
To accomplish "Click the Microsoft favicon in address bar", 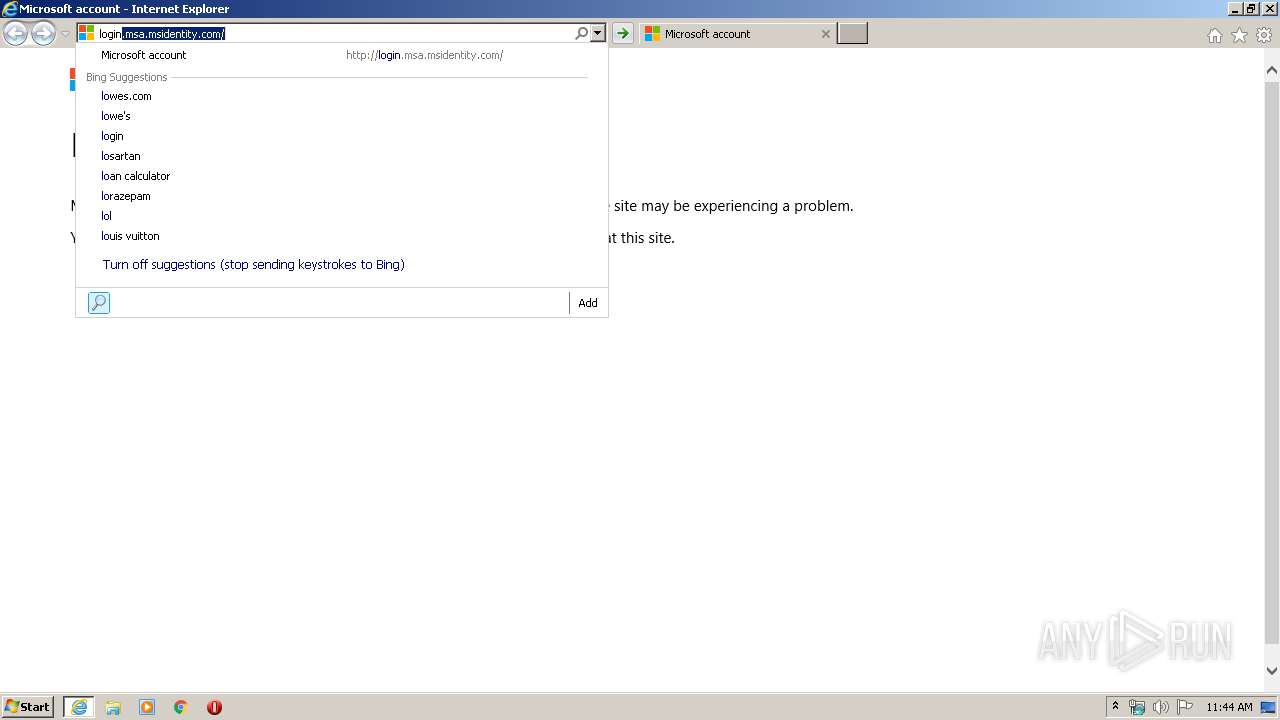I will (x=87, y=34).
